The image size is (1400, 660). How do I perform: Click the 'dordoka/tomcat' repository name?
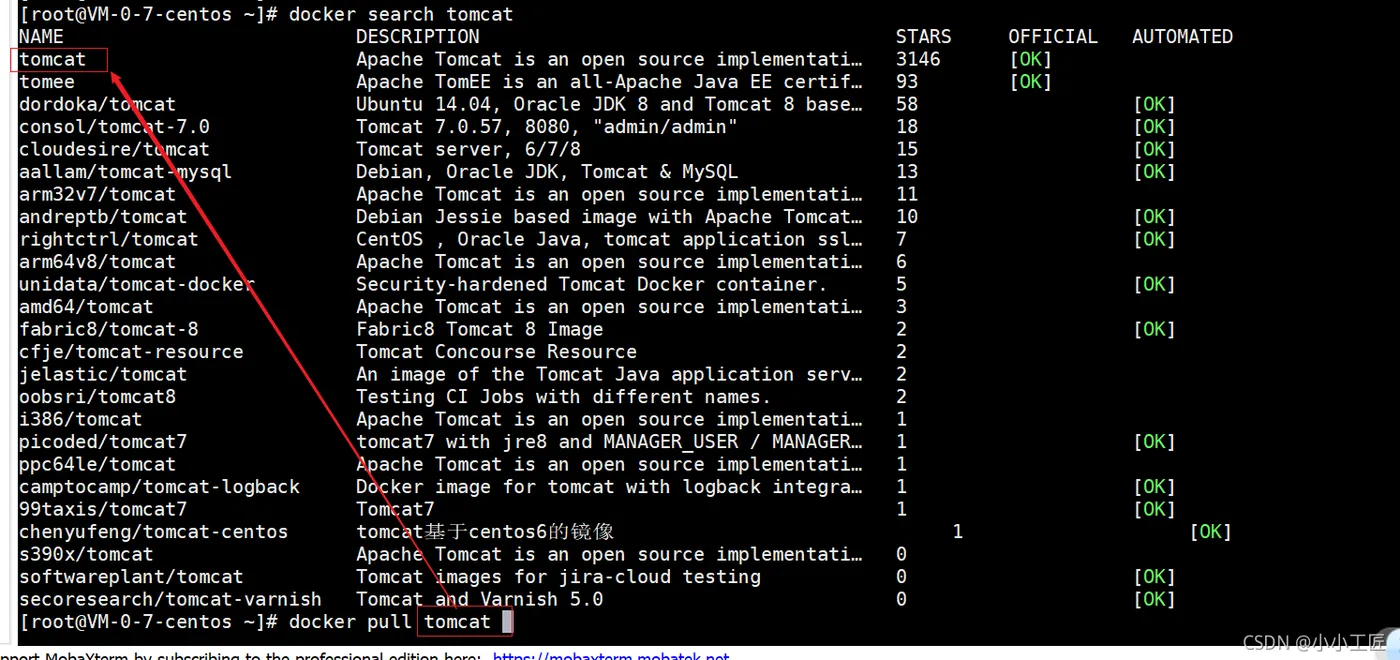97,104
